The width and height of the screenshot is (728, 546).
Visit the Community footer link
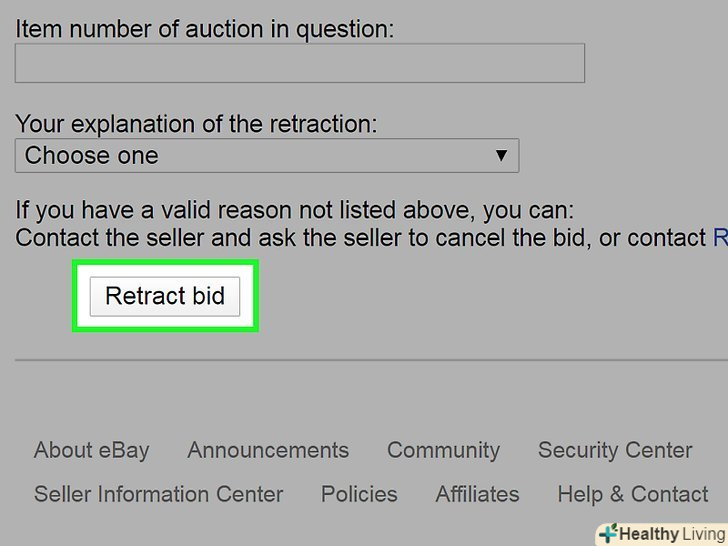tap(443, 450)
